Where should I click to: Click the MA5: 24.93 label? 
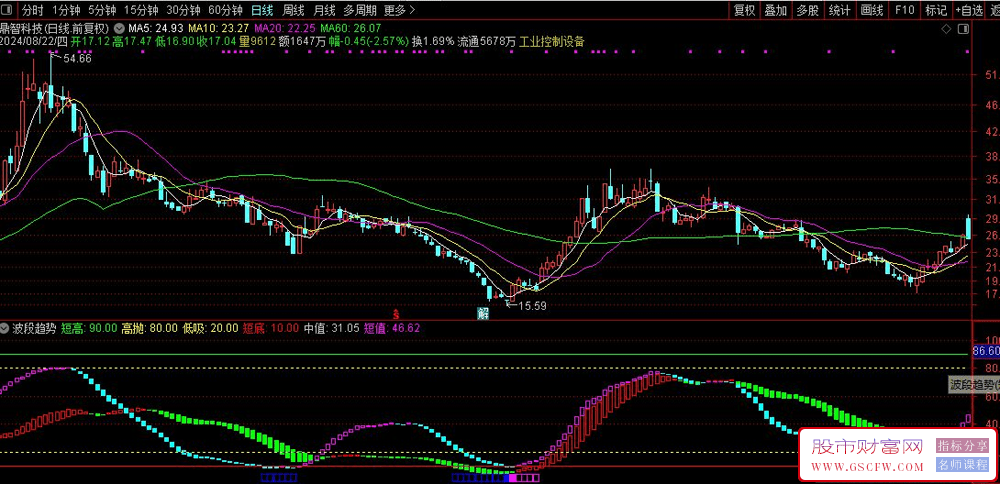[156, 29]
